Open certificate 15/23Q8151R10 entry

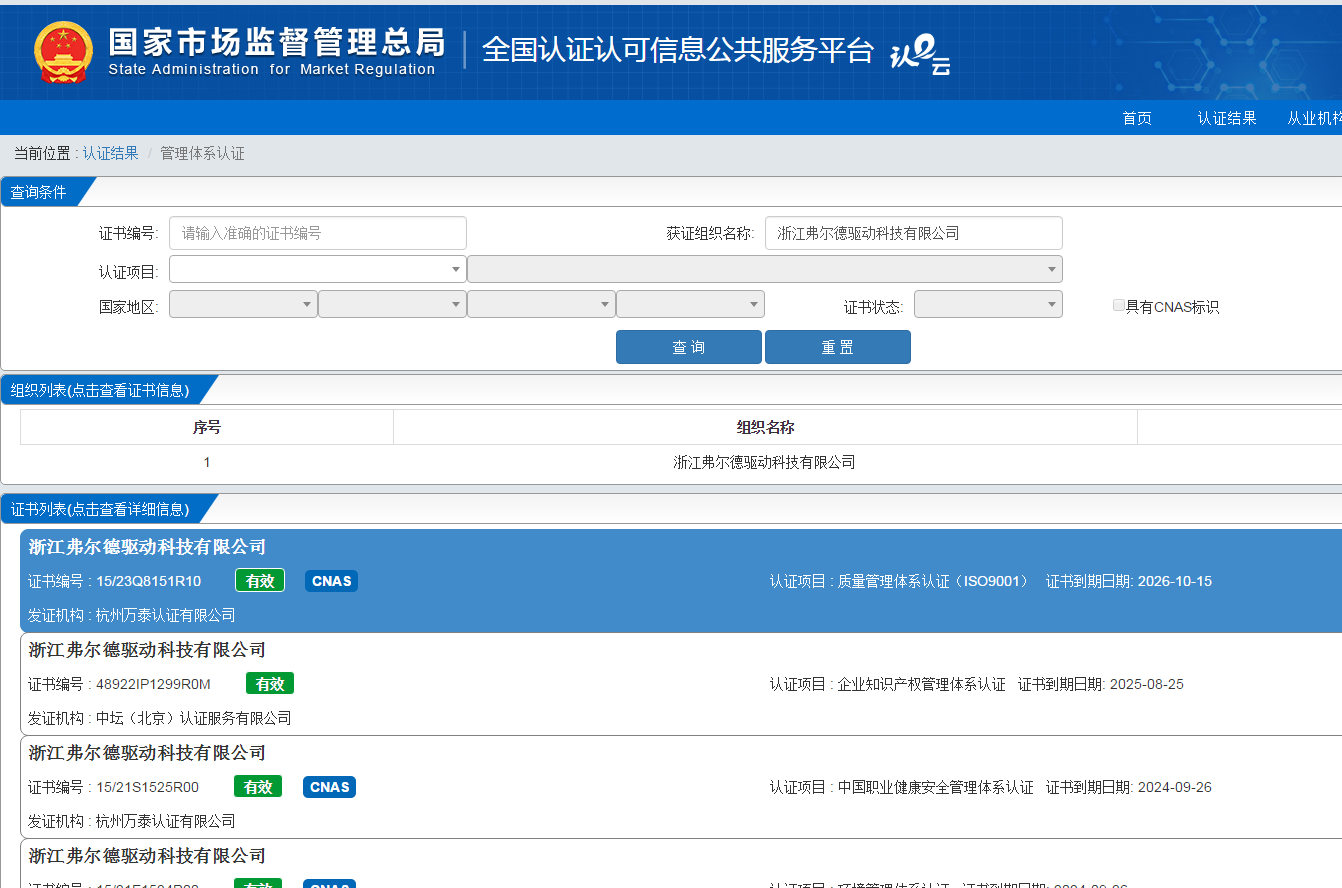(x=681, y=581)
